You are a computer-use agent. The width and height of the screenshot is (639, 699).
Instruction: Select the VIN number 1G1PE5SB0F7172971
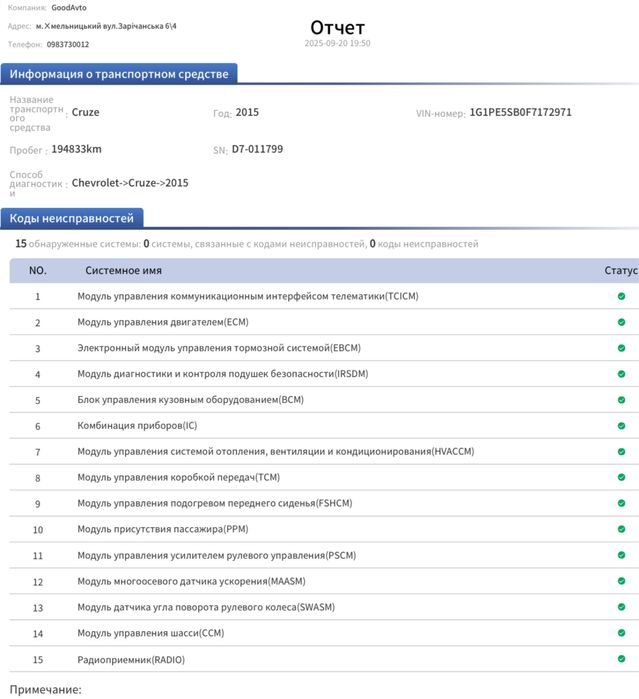520,112
